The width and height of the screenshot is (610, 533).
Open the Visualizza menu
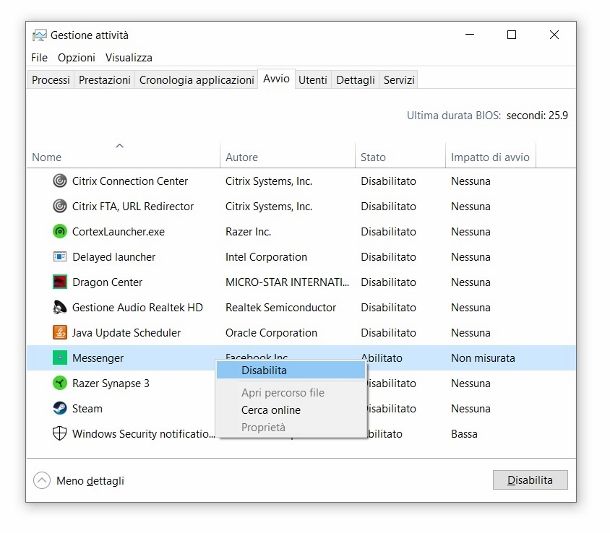(x=129, y=58)
